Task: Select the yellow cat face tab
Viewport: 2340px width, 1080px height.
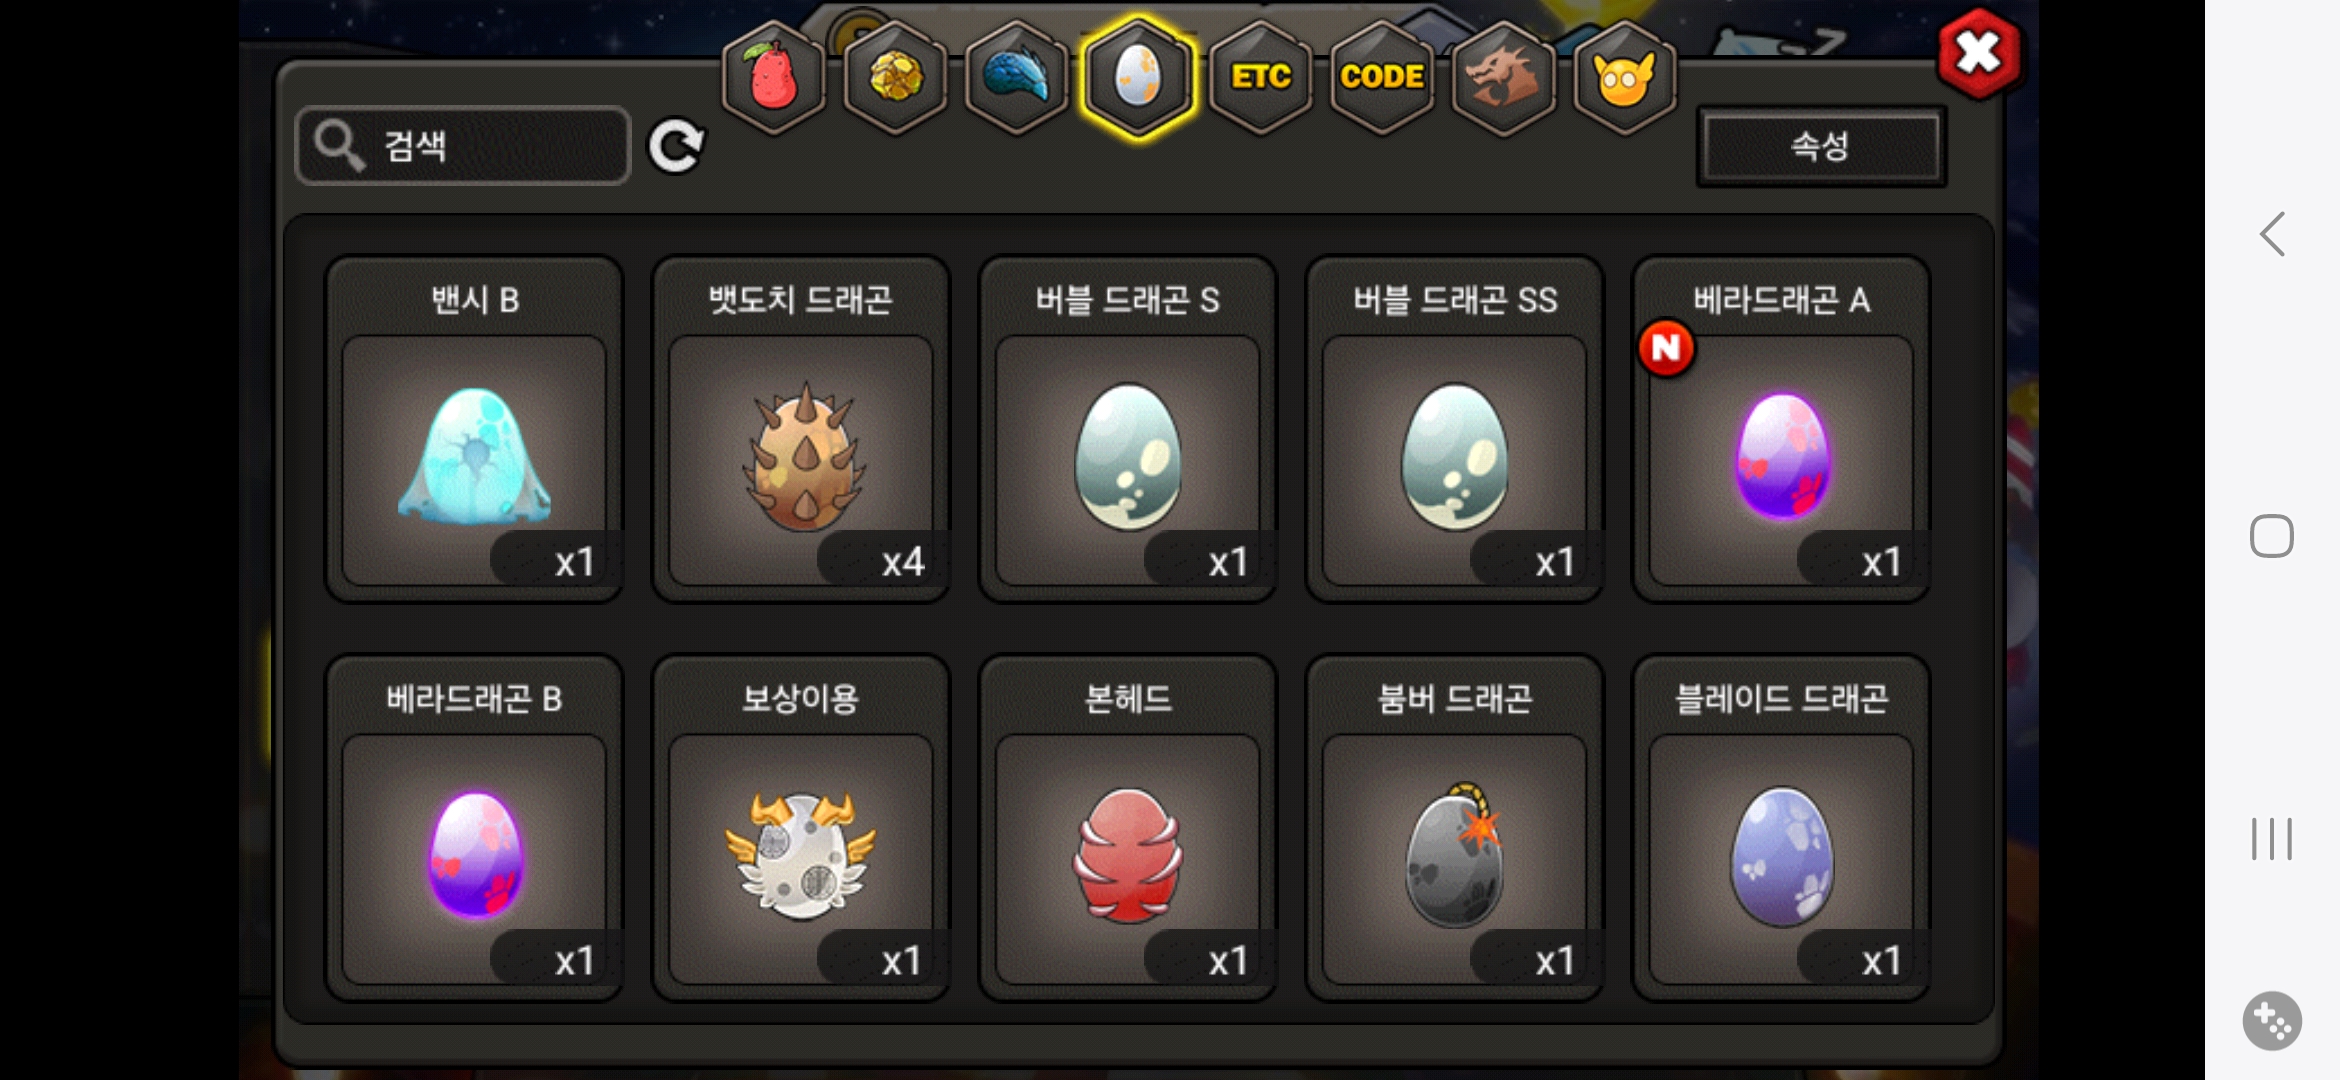Action: pyautogui.click(x=1624, y=77)
